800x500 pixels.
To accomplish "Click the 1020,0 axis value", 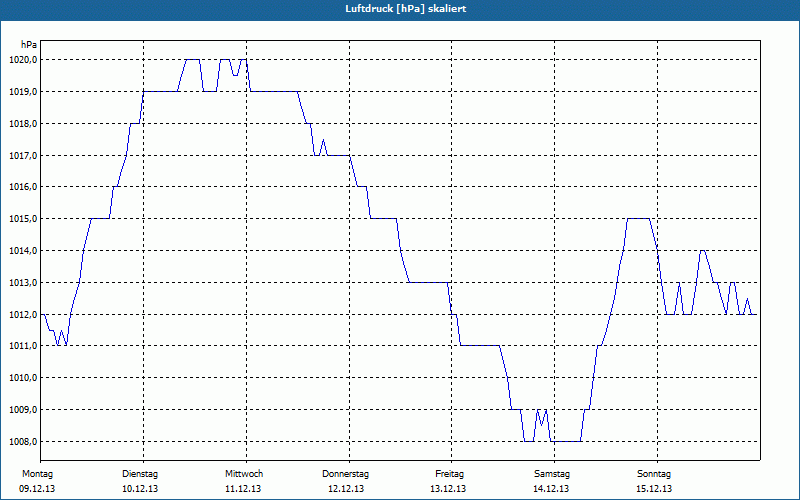I will pyautogui.click(x=23, y=60).
